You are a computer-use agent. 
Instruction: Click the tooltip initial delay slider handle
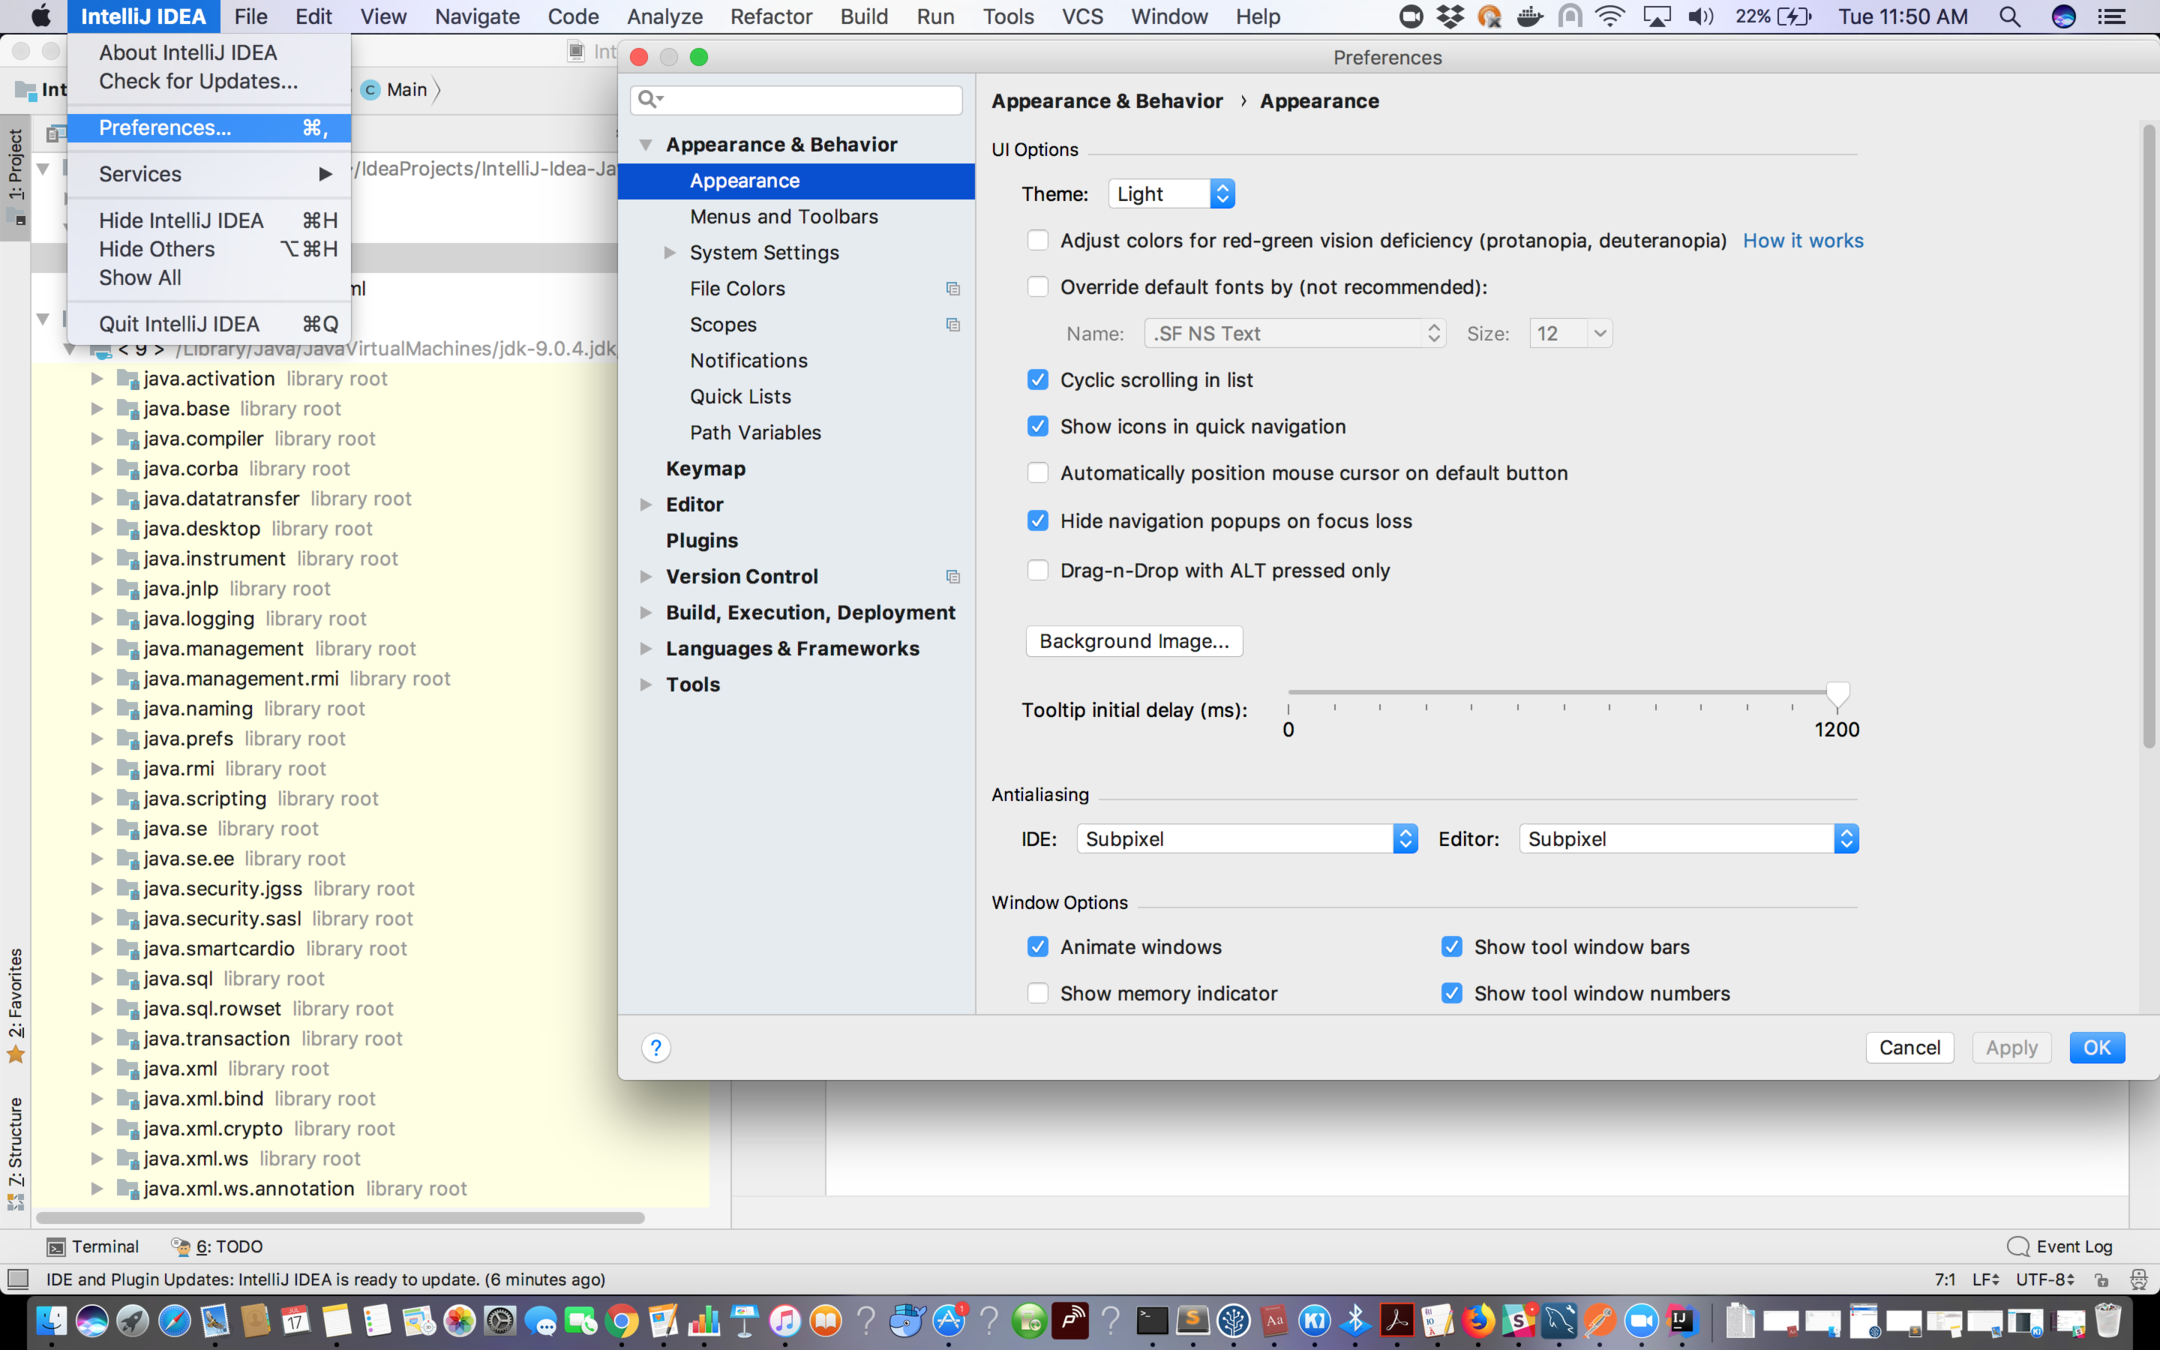pyautogui.click(x=1837, y=693)
